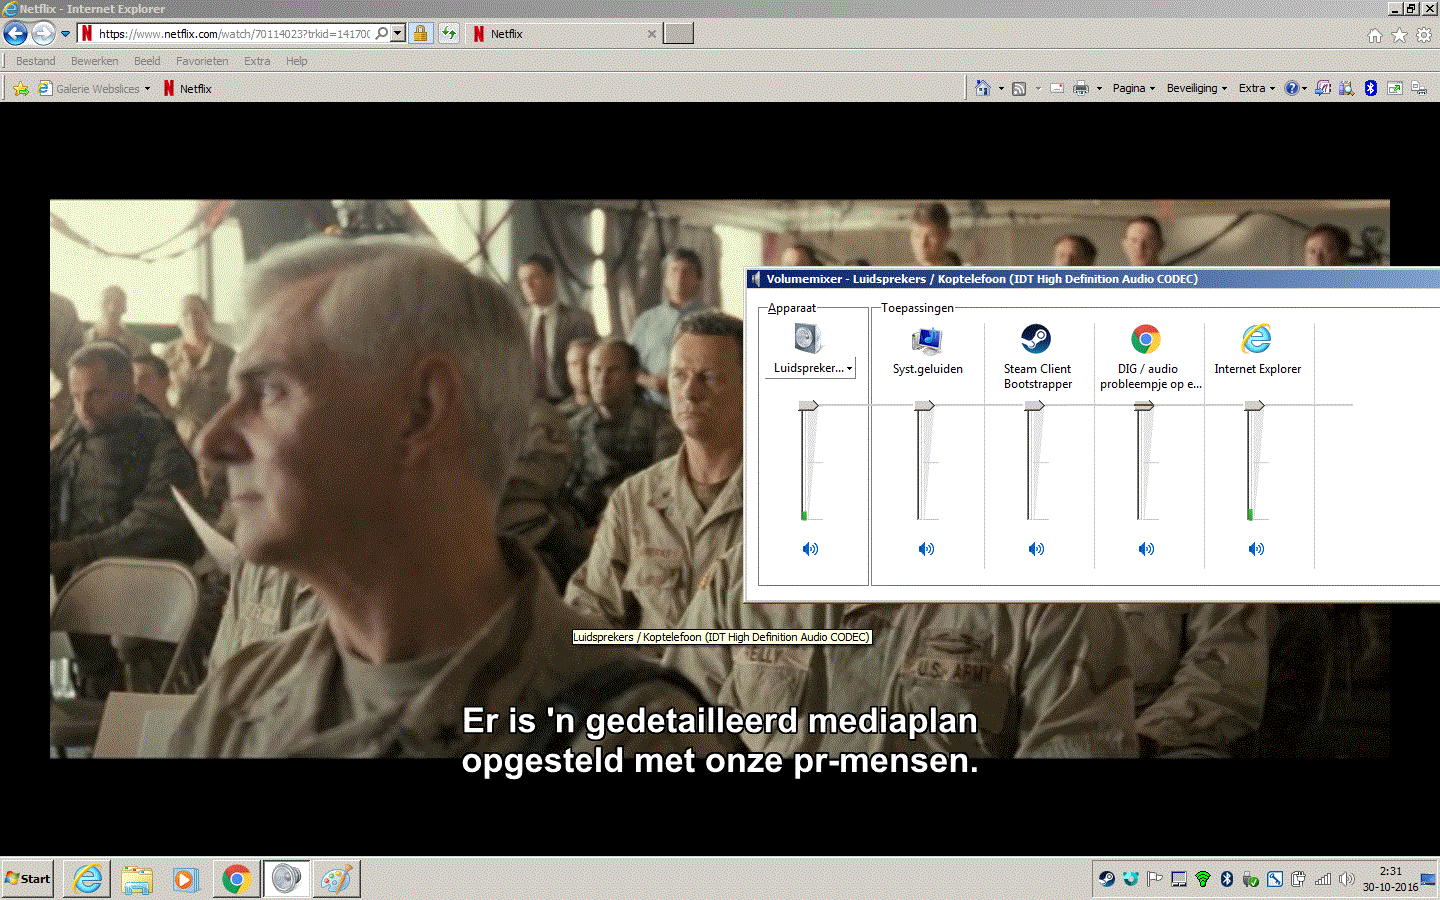Screen dimensions: 1440x900
Task: Refresh the page with the green arrows
Action: point(449,33)
